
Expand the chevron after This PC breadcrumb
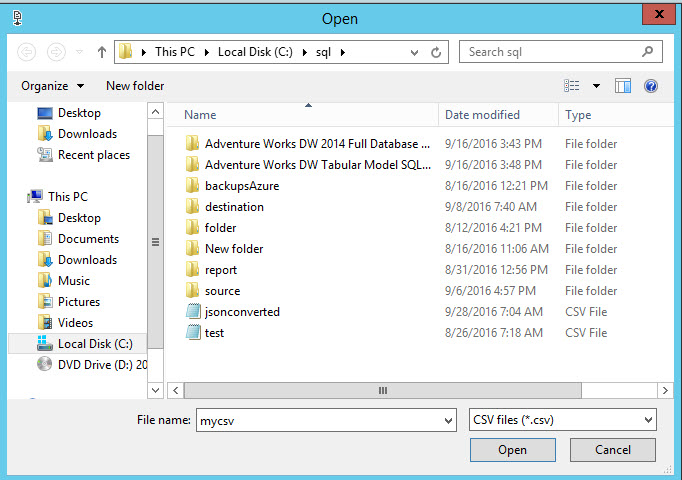click(207, 53)
